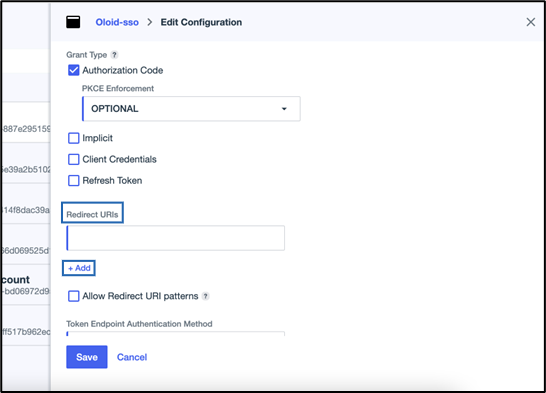Click help icon beside Allow Redirect URI patterns
The height and width of the screenshot is (393, 546).
(x=206, y=296)
